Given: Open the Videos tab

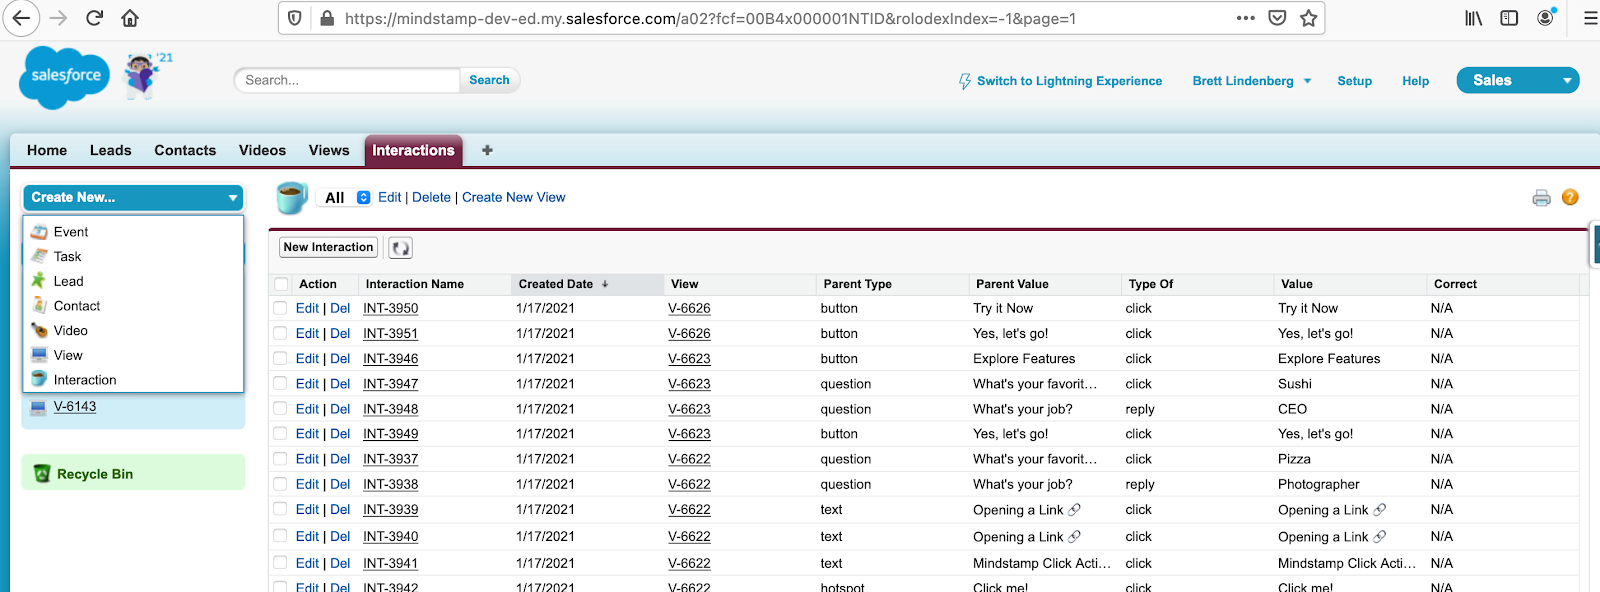Looking at the screenshot, I should pos(262,150).
